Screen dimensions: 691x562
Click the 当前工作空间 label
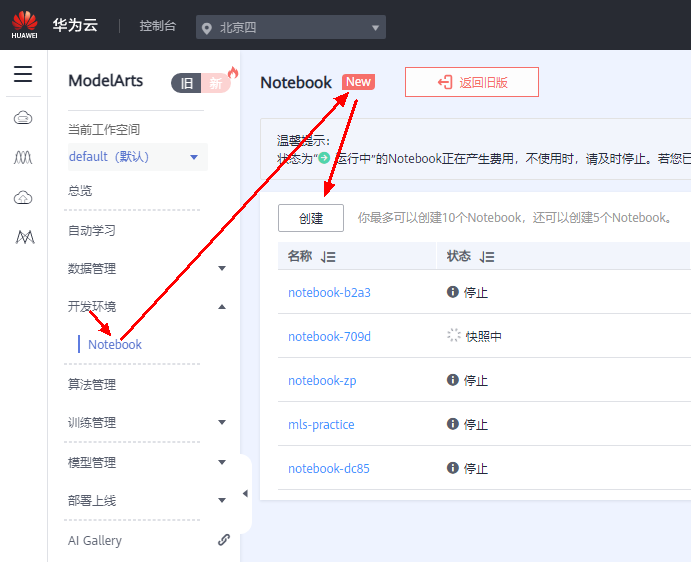[104, 130]
